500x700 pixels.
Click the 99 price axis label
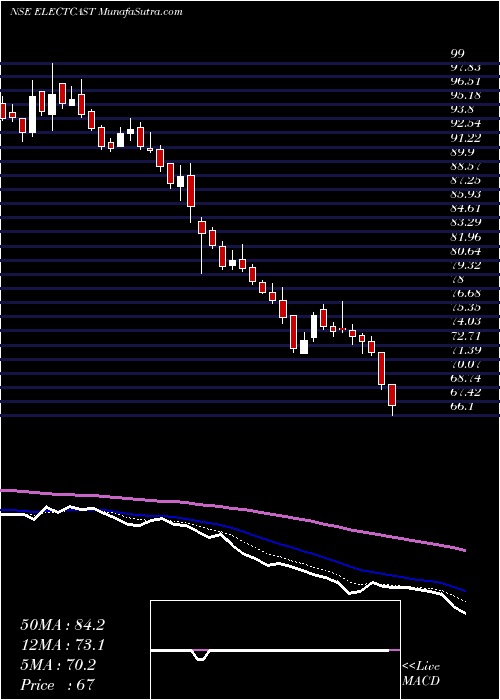(458, 54)
